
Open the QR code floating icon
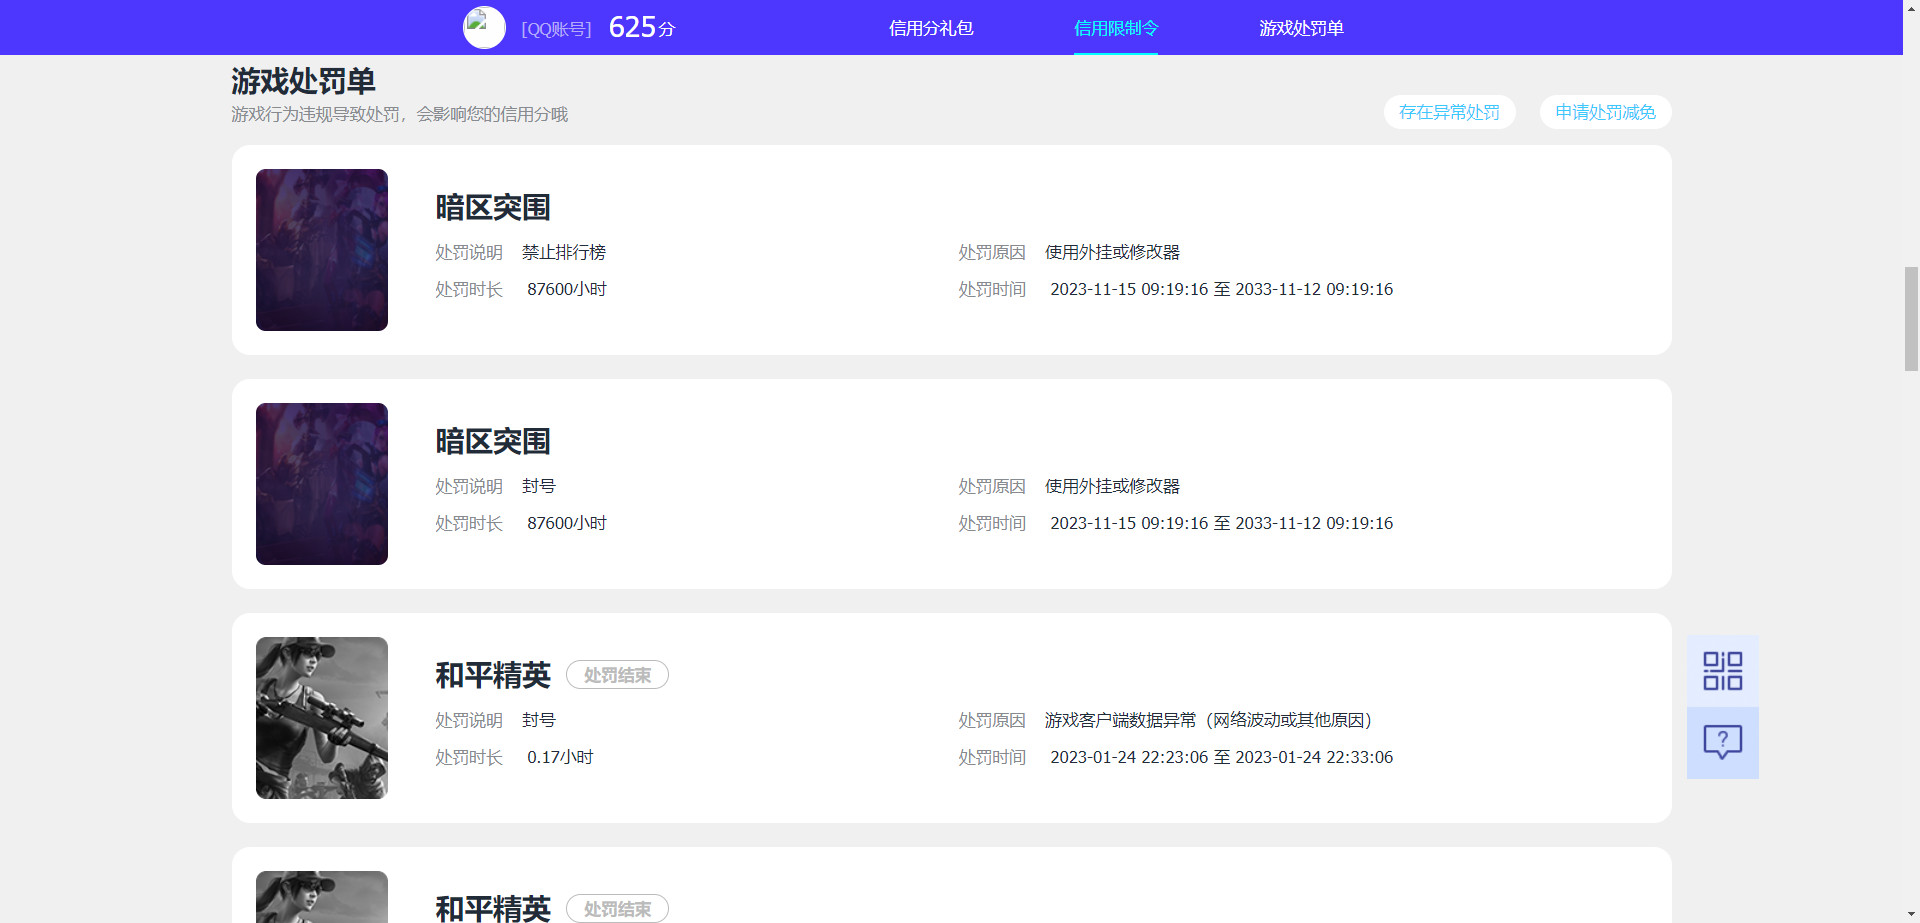pyautogui.click(x=1722, y=671)
